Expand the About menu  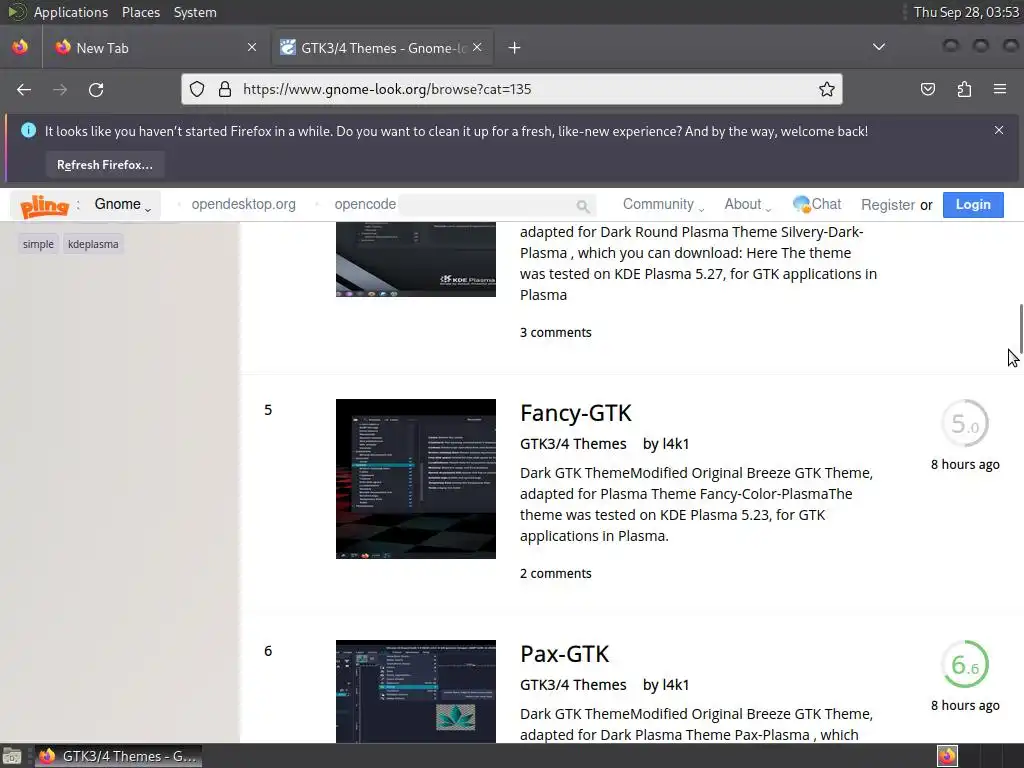point(748,204)
